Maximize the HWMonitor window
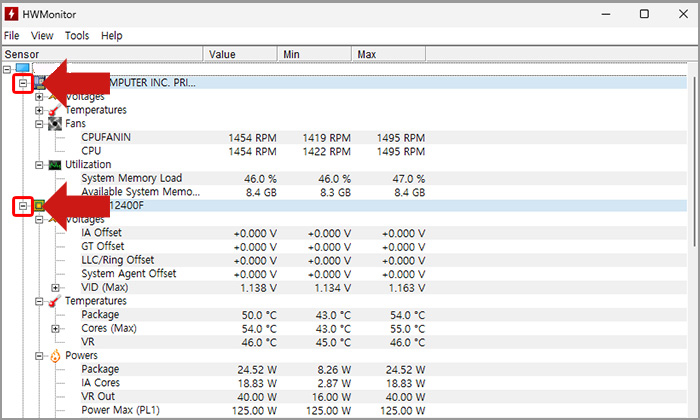The width and height of the screenshot is (700, 420). click(x=644, y=14)
